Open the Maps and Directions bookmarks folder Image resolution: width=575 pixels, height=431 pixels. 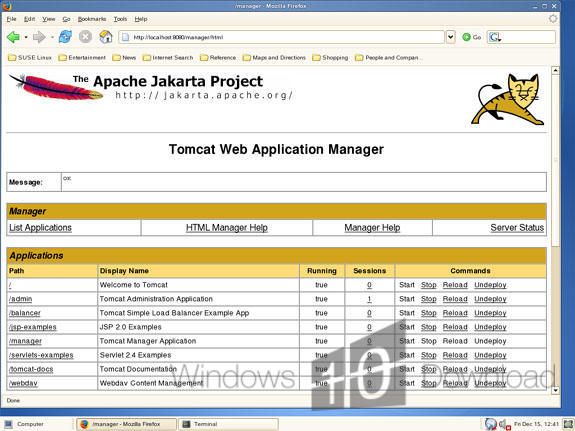click(274, 58)
